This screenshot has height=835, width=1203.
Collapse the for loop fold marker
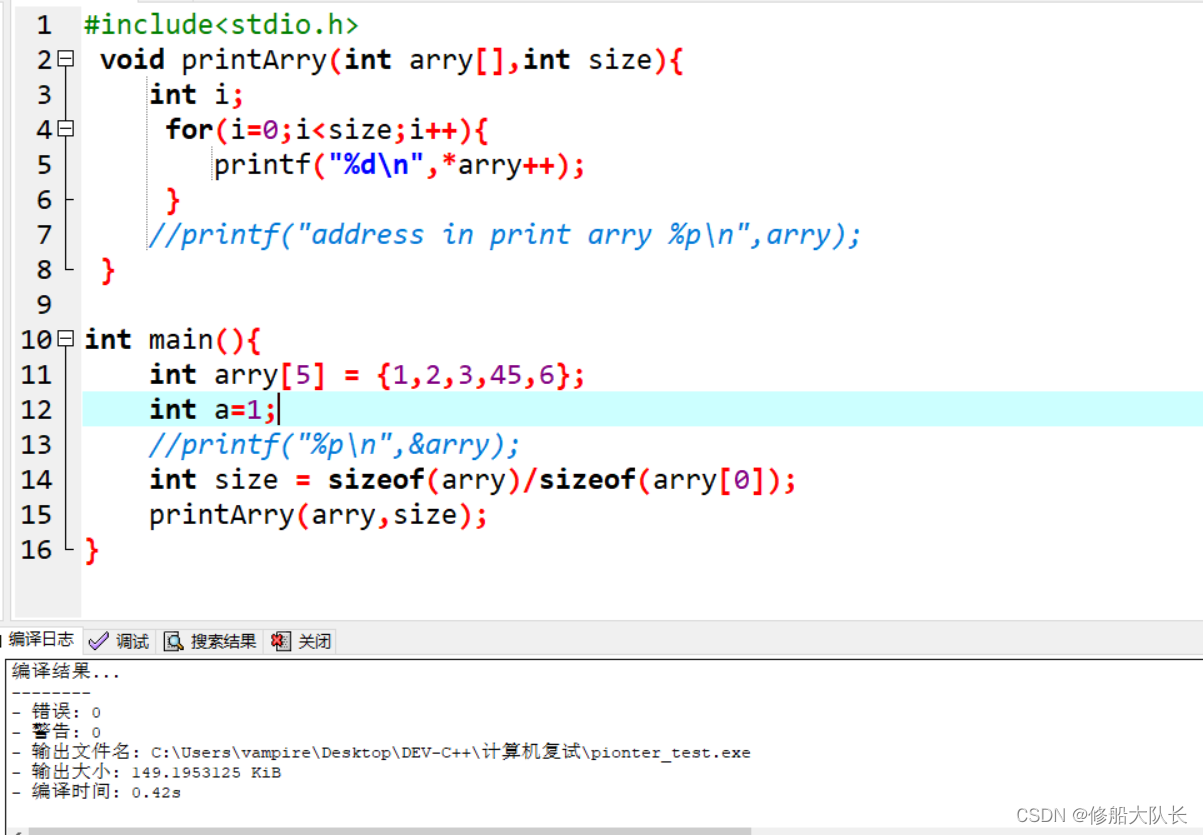(66, 129)
